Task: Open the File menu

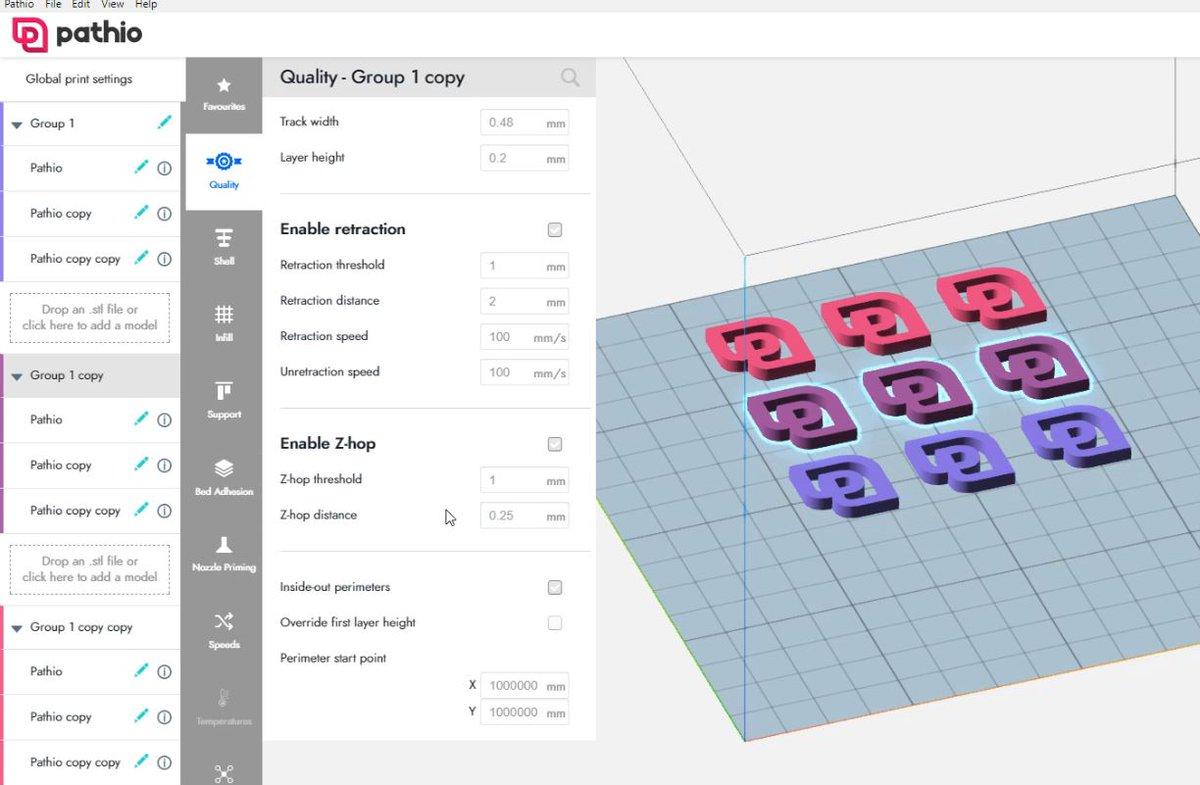Action: (x=53, y=5)
